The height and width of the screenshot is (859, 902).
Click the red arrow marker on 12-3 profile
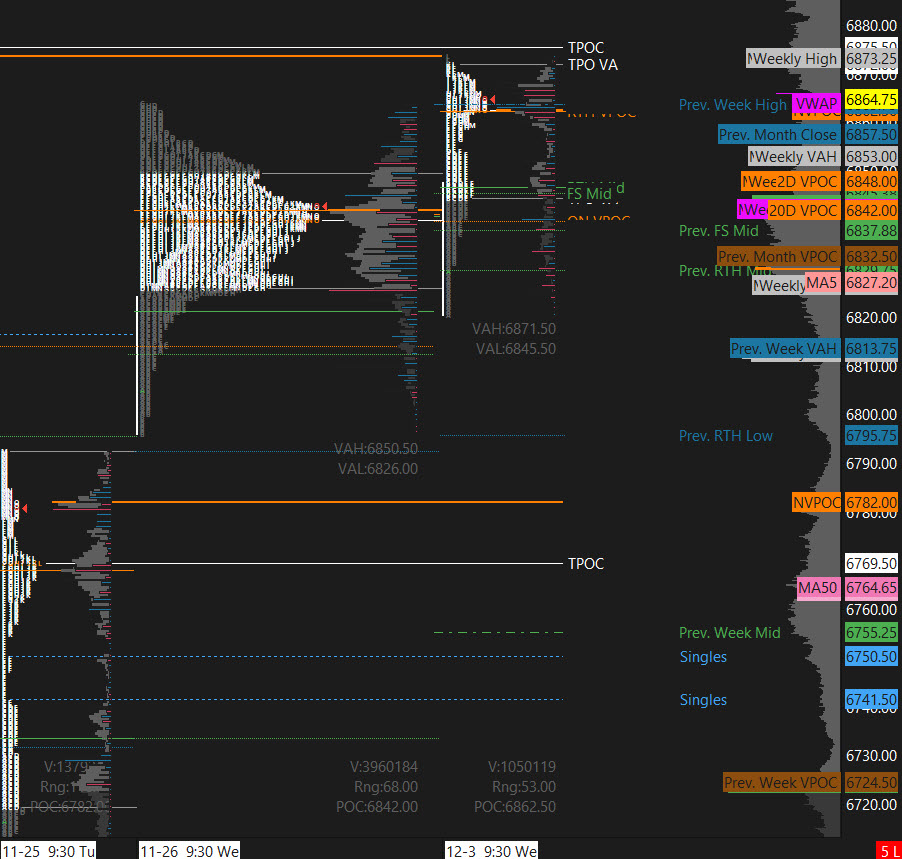pos(488,100)
